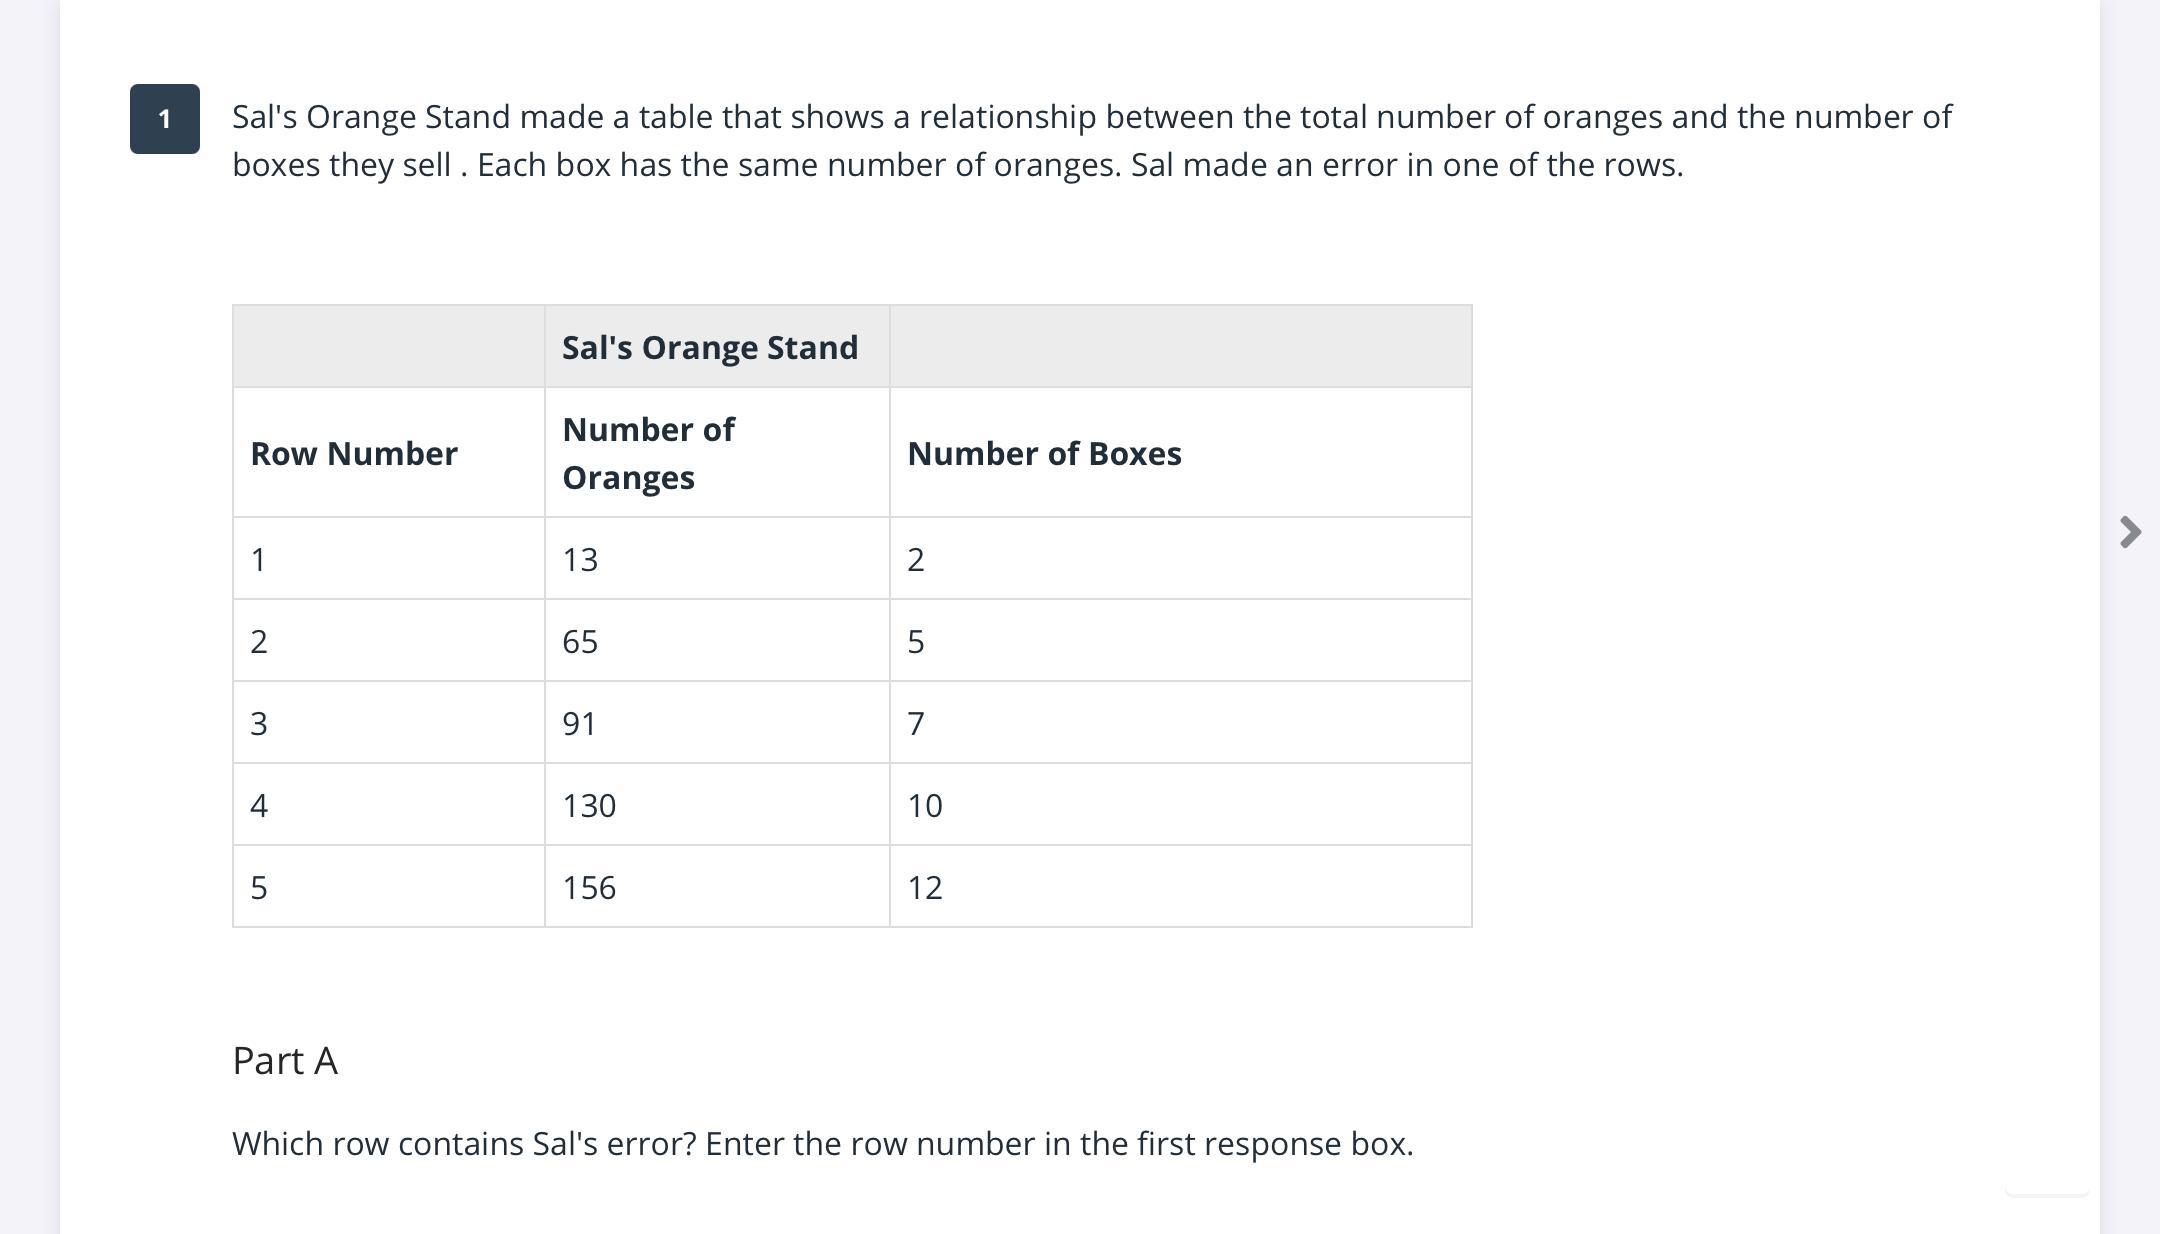Click the Row Number column header
This screenshot has height=1234, width=2160.
click(354, 453)
